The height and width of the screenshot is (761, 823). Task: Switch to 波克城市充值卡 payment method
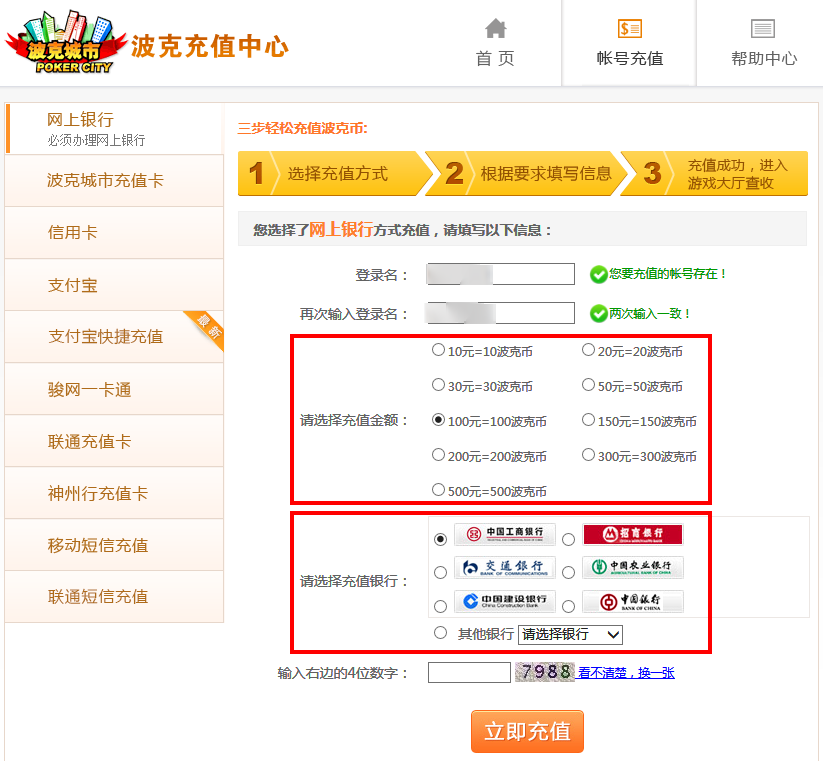(114, 181)
